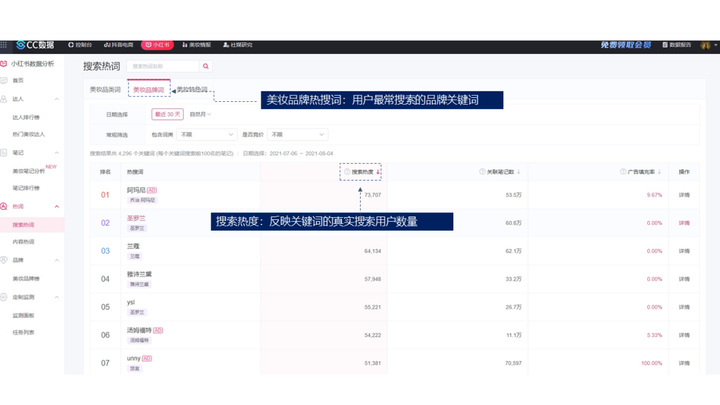Open the 美妆情报 nav item
The image size is (720, 405).
click(x=197, y=45)
